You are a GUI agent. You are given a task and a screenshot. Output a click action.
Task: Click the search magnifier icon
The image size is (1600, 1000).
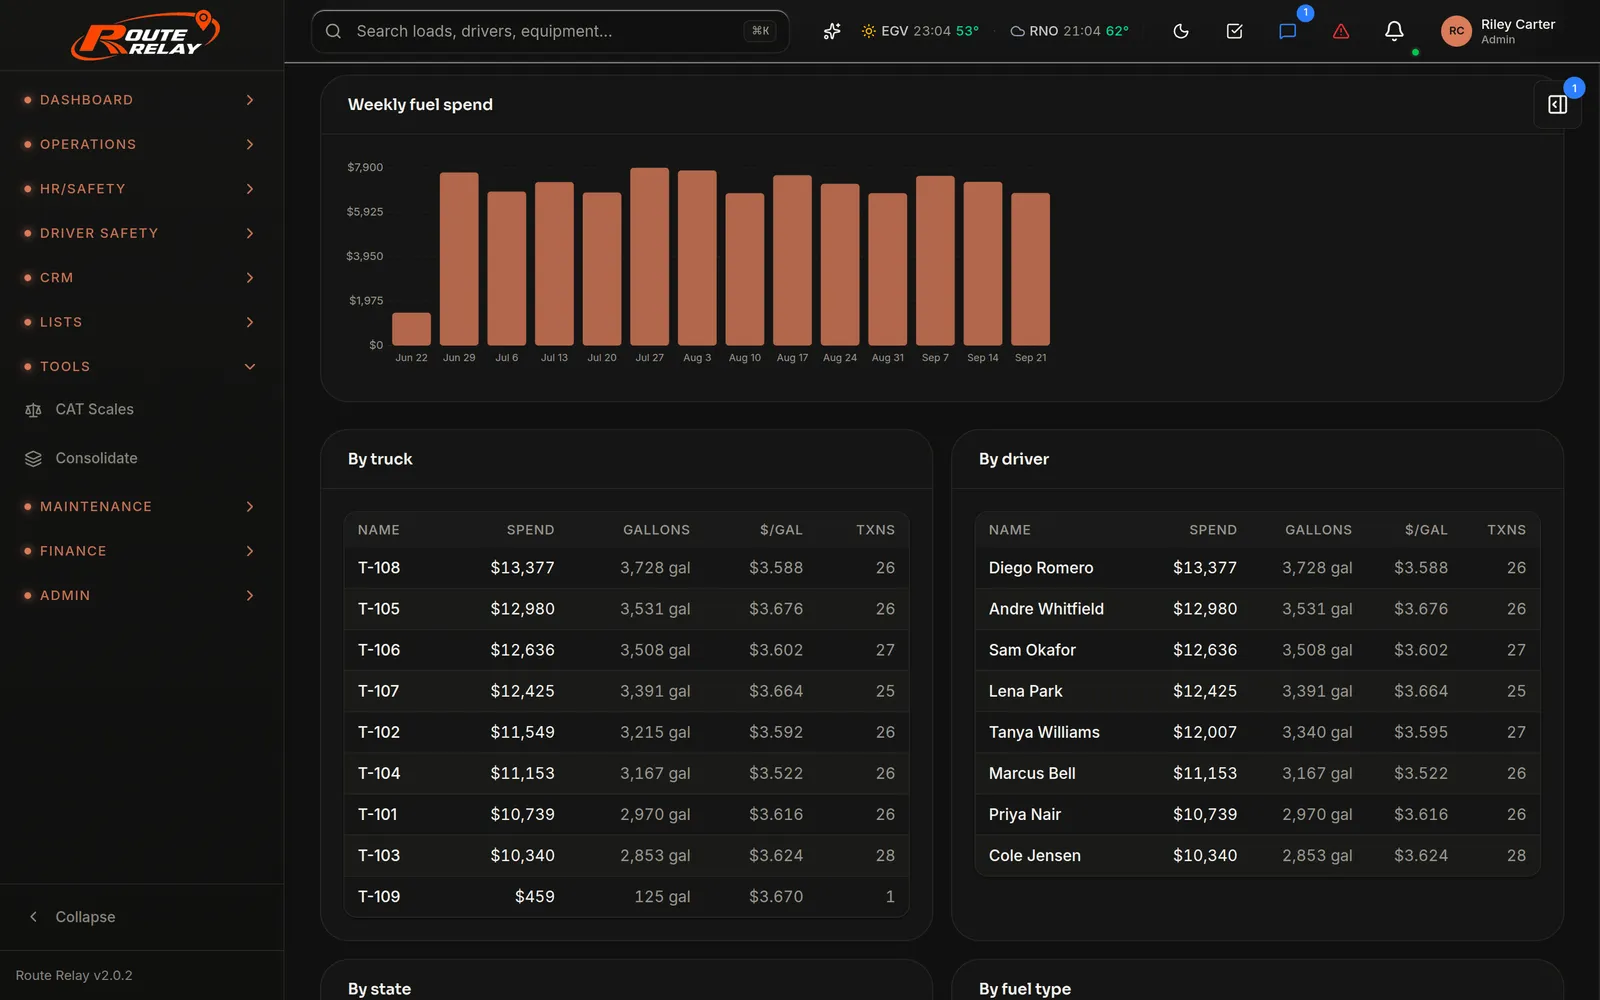pos(334,31)
